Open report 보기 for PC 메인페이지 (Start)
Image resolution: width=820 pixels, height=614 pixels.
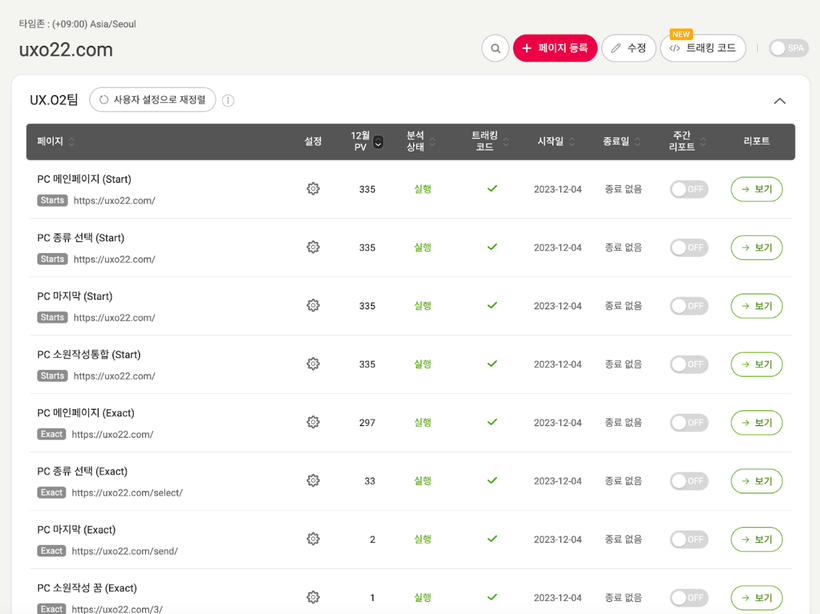pyautogui.click(x=756, y=189)
